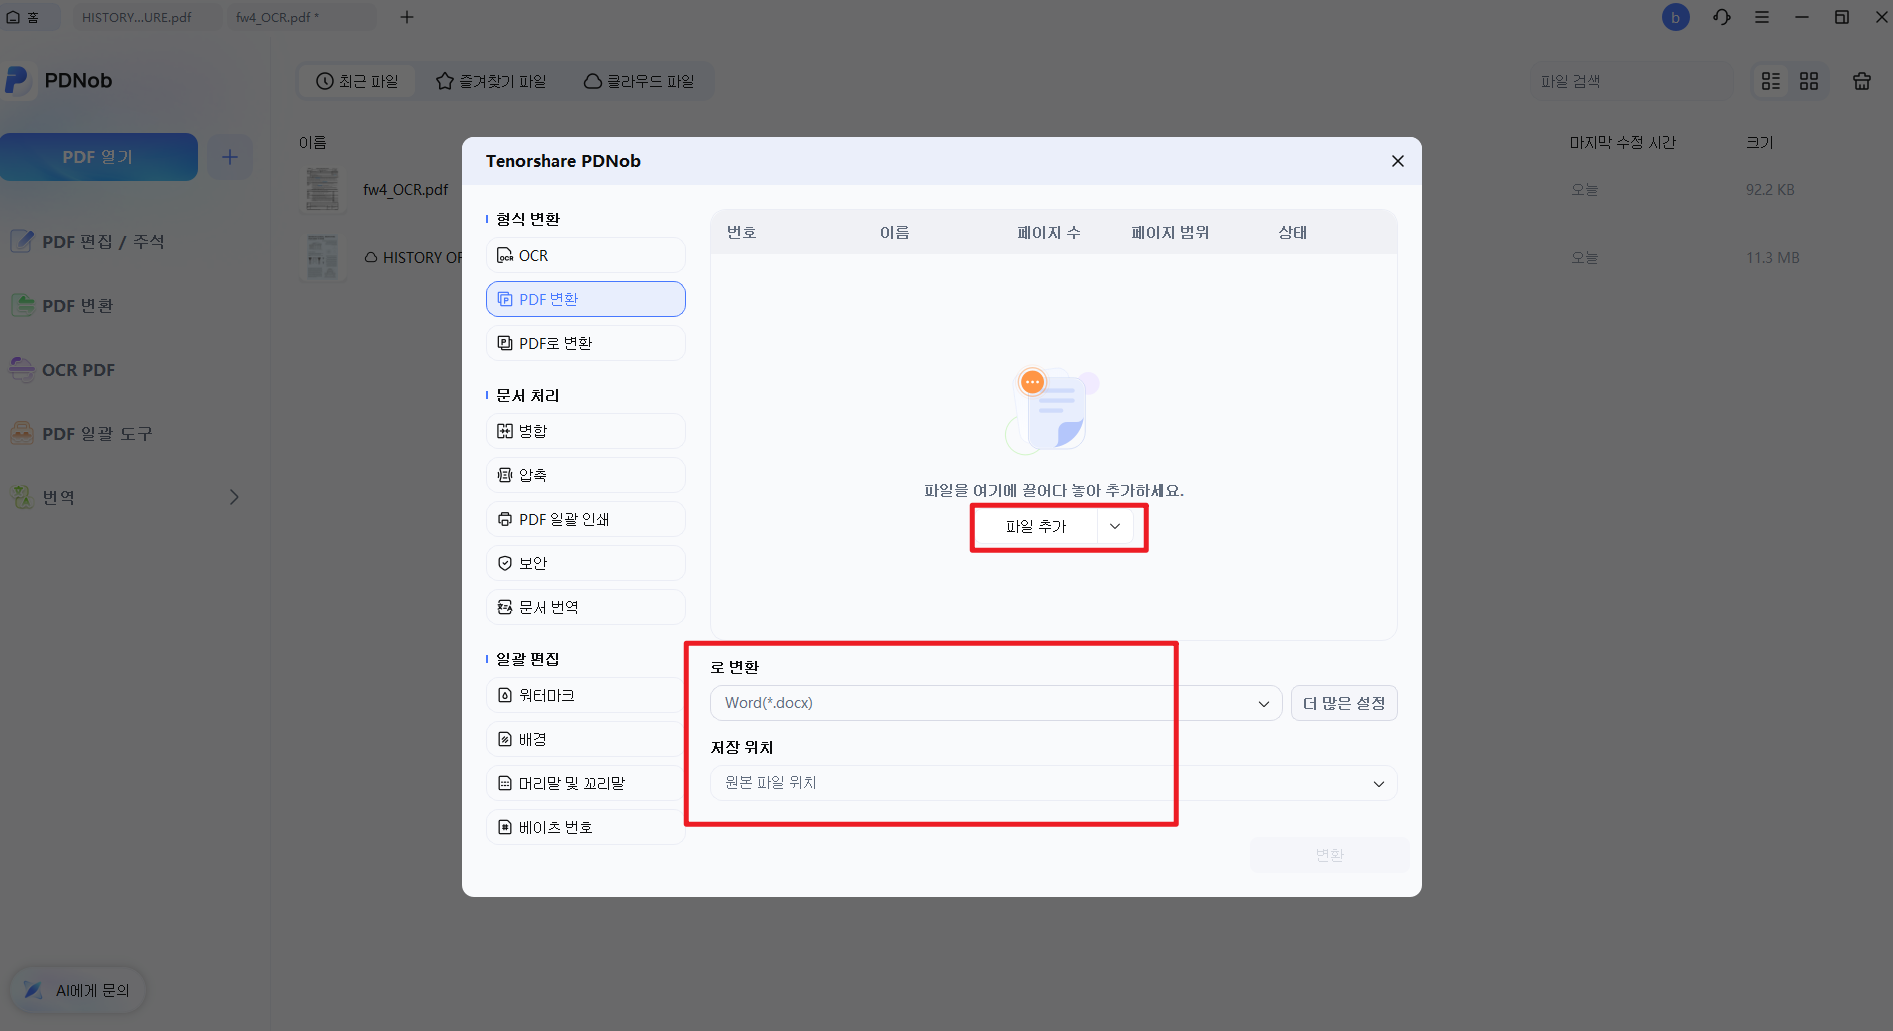Click the fw4_OCR.pdf file thumbnail
This screenshot has width=1893, height=1031.
point(322,189)
